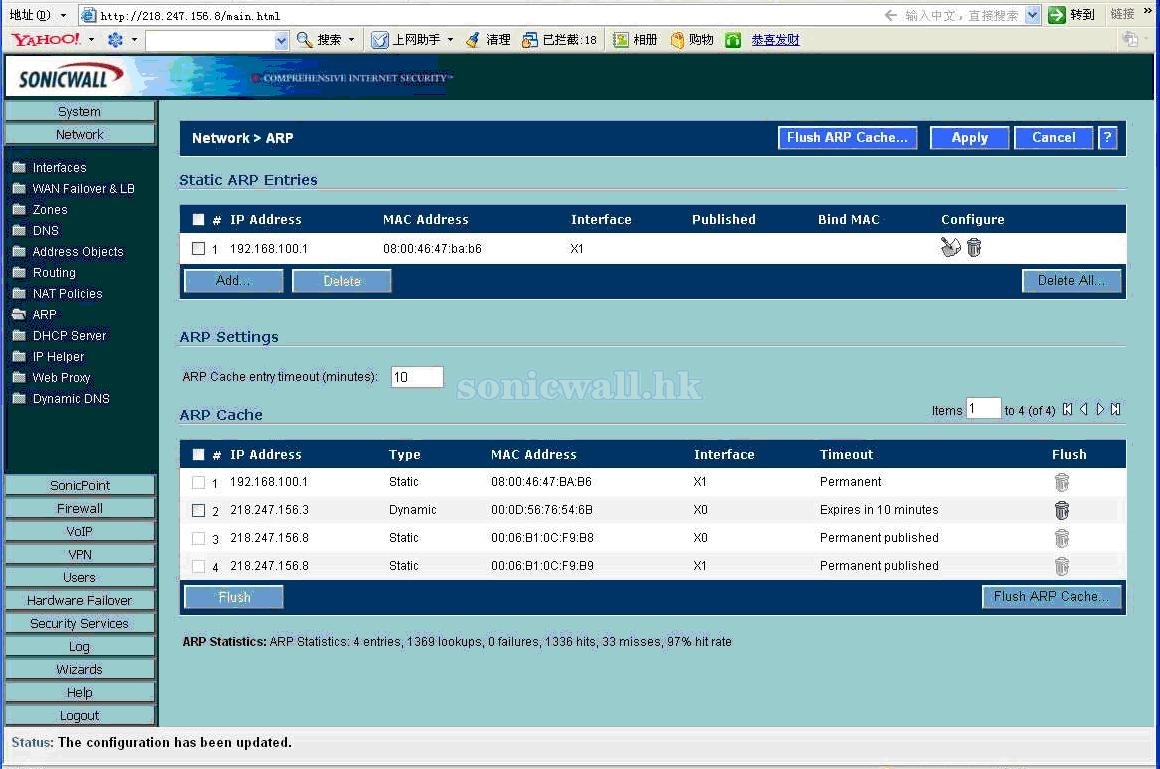1160x769 pixels.
Task: Select all static ARP entries header checkbox
Action: point(198,220)
